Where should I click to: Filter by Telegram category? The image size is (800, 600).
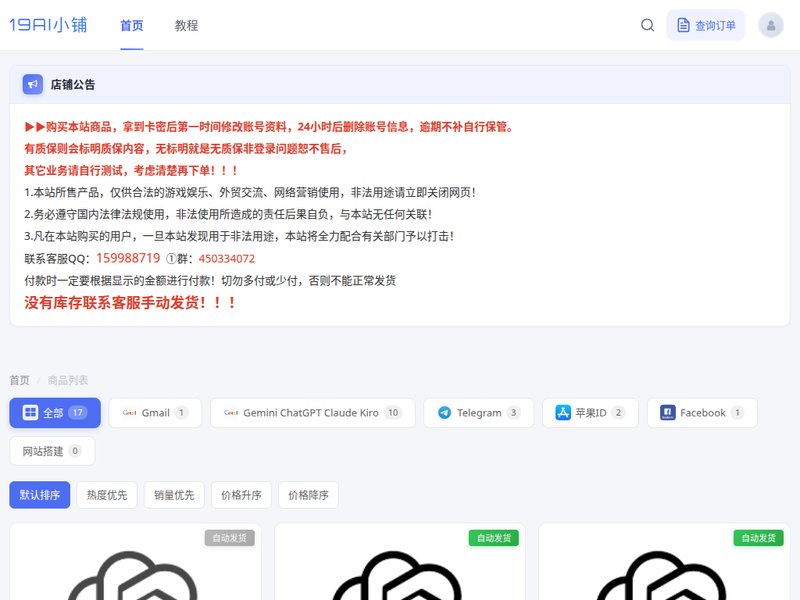[x=479, y=413]
